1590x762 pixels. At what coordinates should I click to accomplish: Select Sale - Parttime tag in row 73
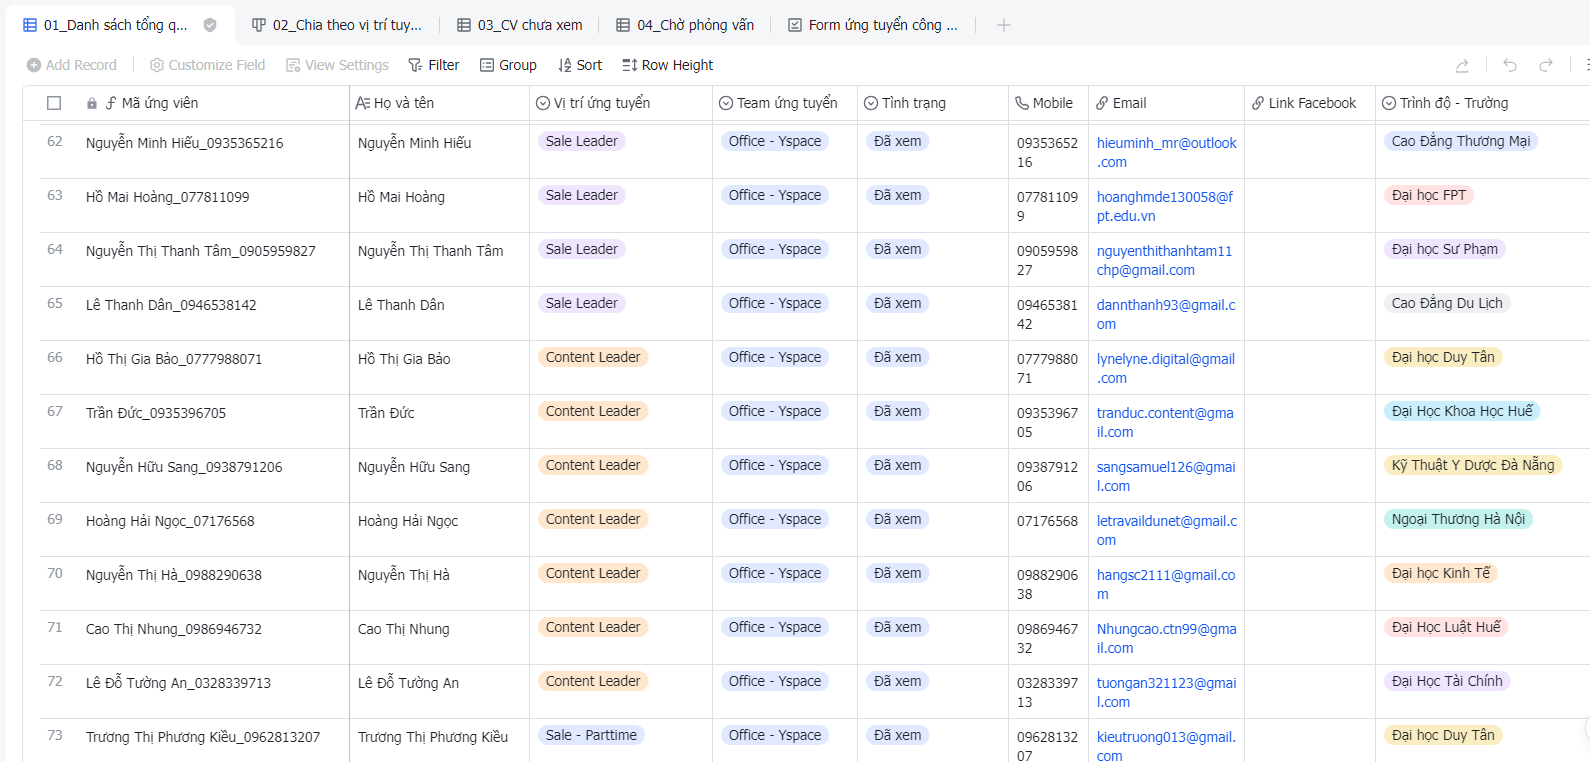[591, 735]
